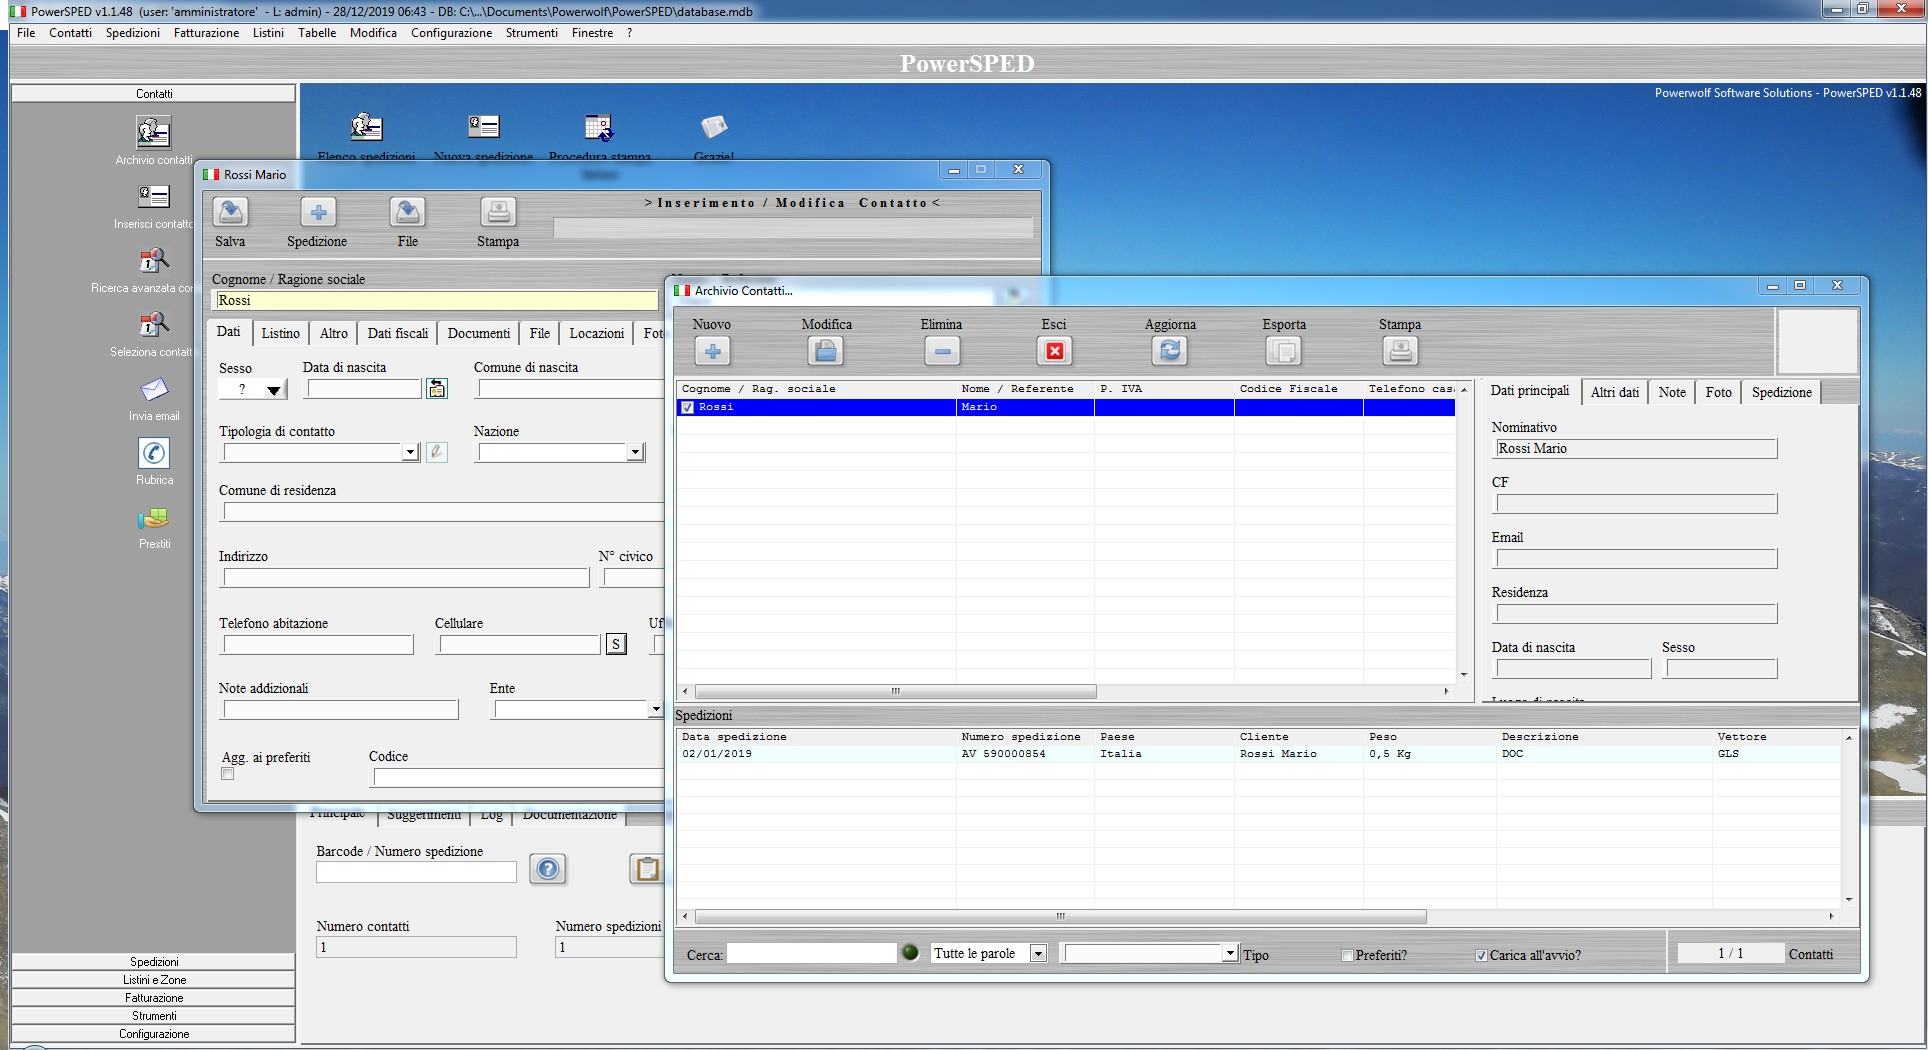Expand Listini e Zone sidebar section
The image size is (1928, 1050).
[x=154, y=980]
